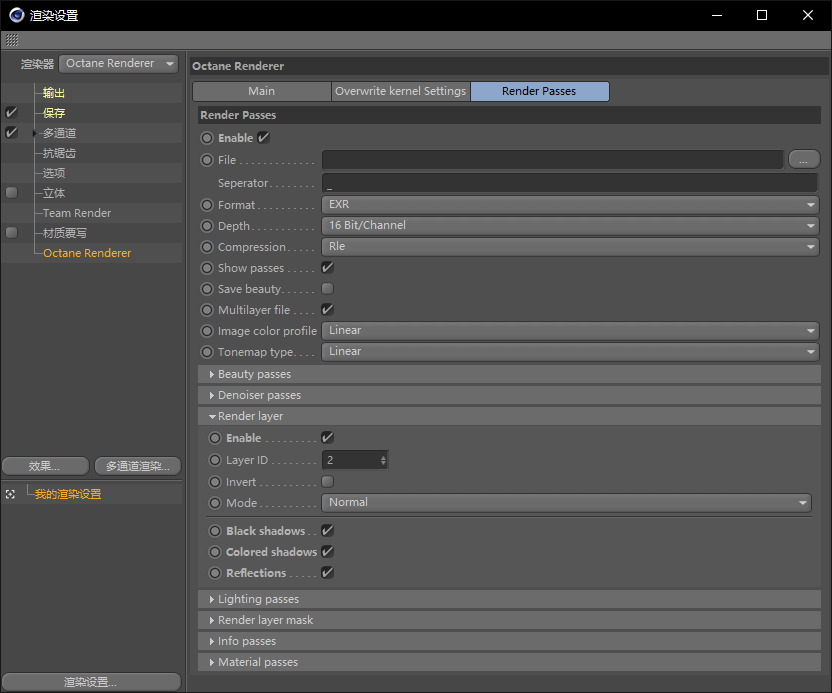Expand the Beauty passes section
Image resolution: width=832 pixels, height=693 pixels.
[x=509, y=374]
